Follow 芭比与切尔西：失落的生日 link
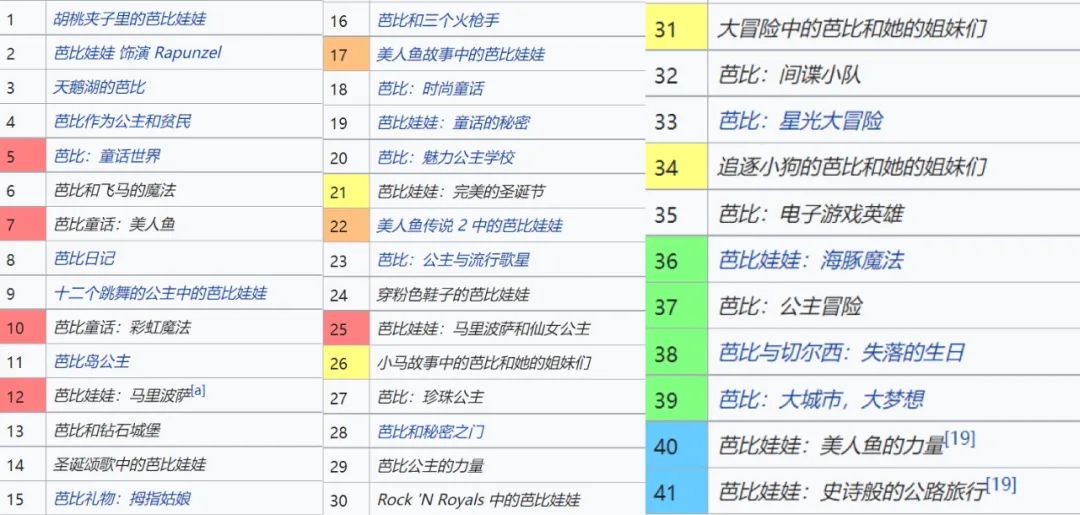 click(x=842, y=353)
